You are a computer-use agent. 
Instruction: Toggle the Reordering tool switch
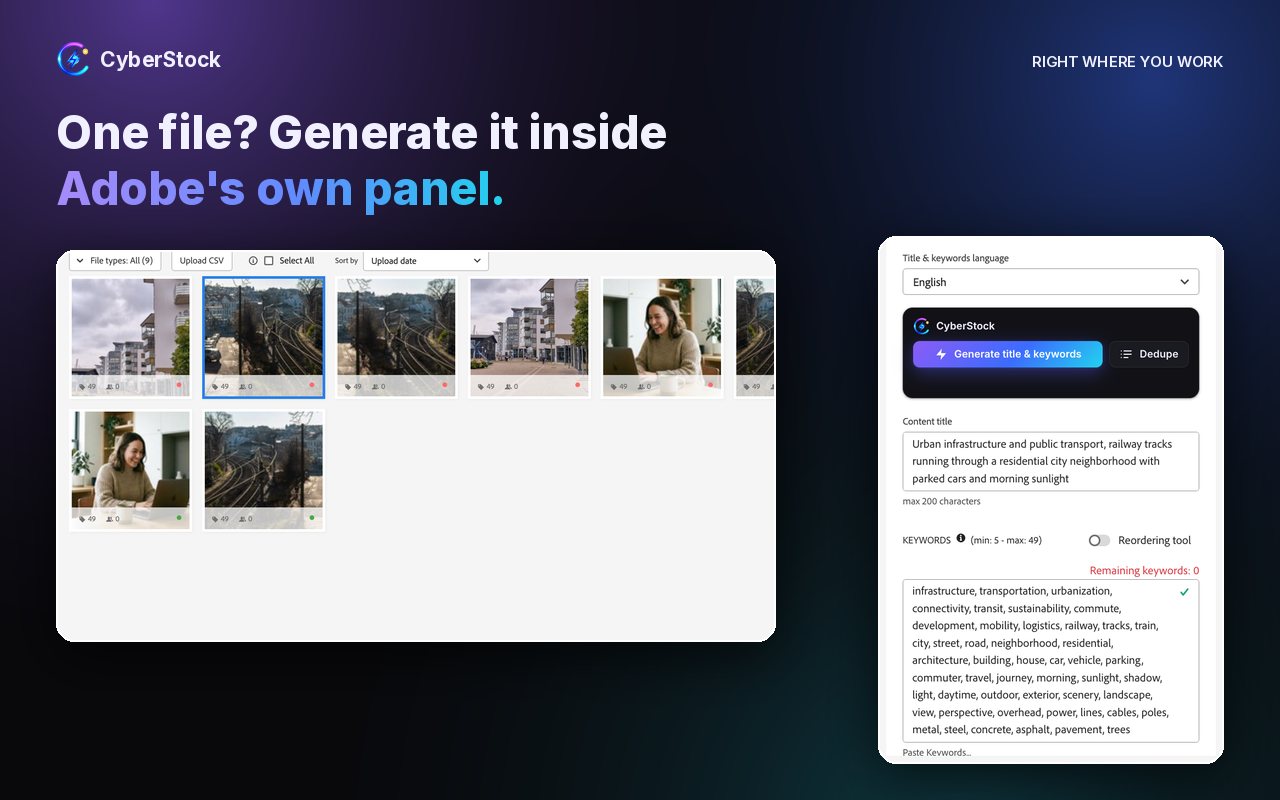pos(1099,540)
